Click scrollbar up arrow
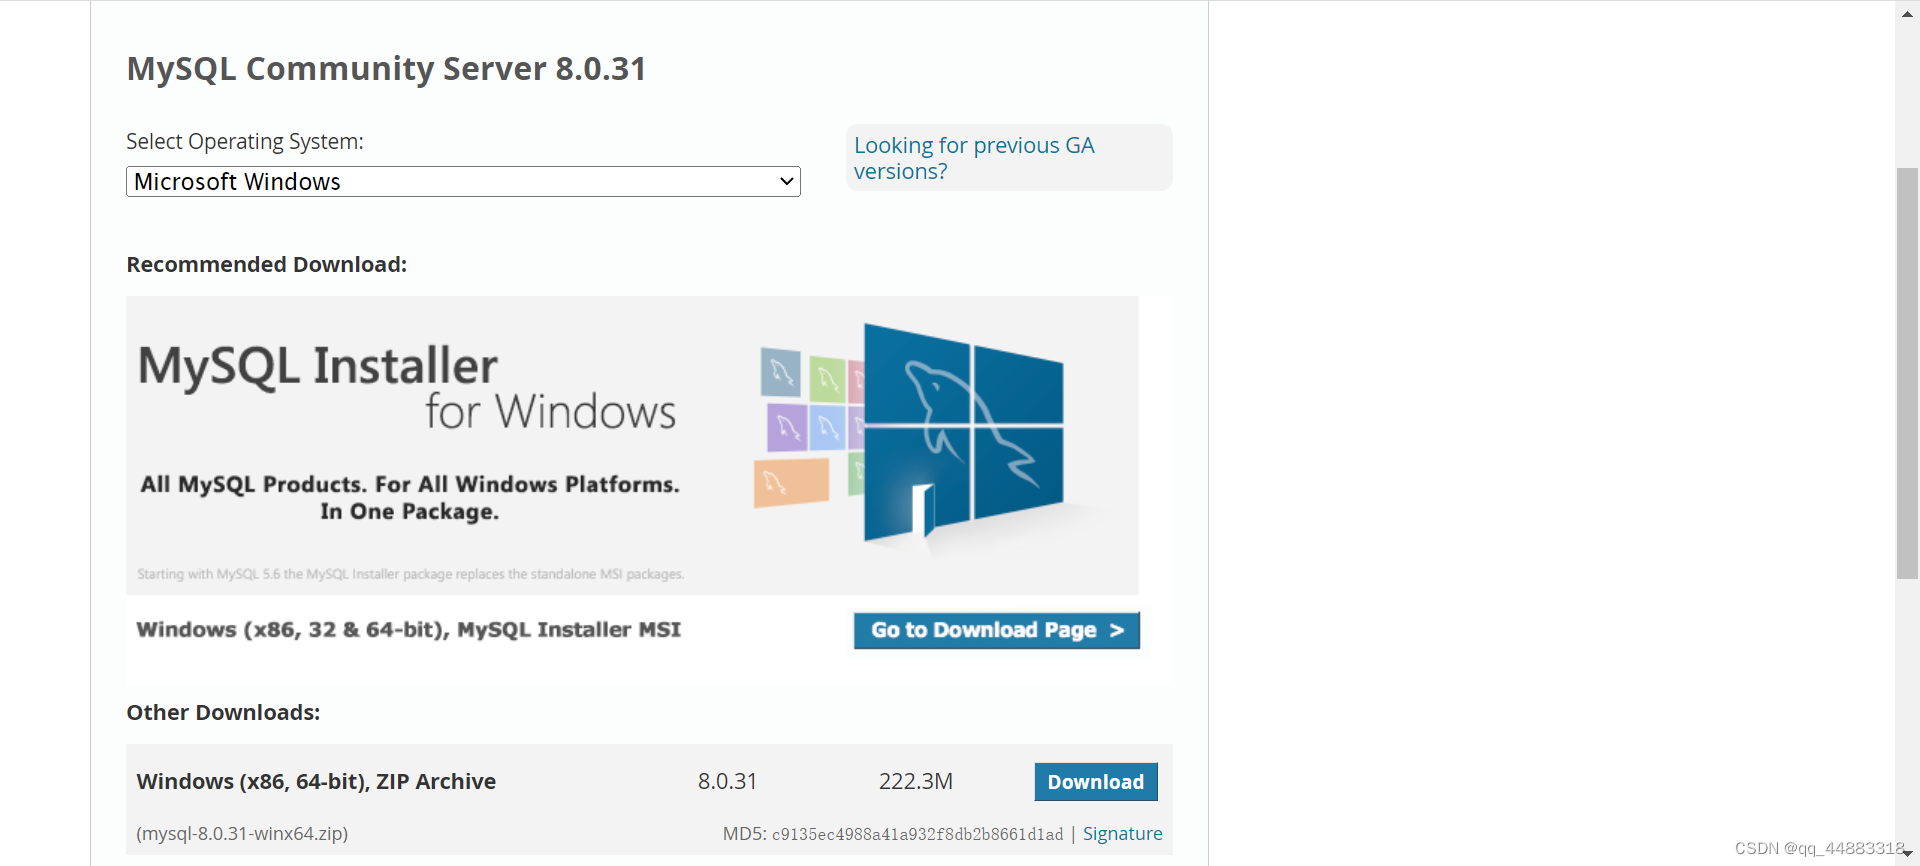This screenshot has height=866, width=1920. click(1907, 14)
